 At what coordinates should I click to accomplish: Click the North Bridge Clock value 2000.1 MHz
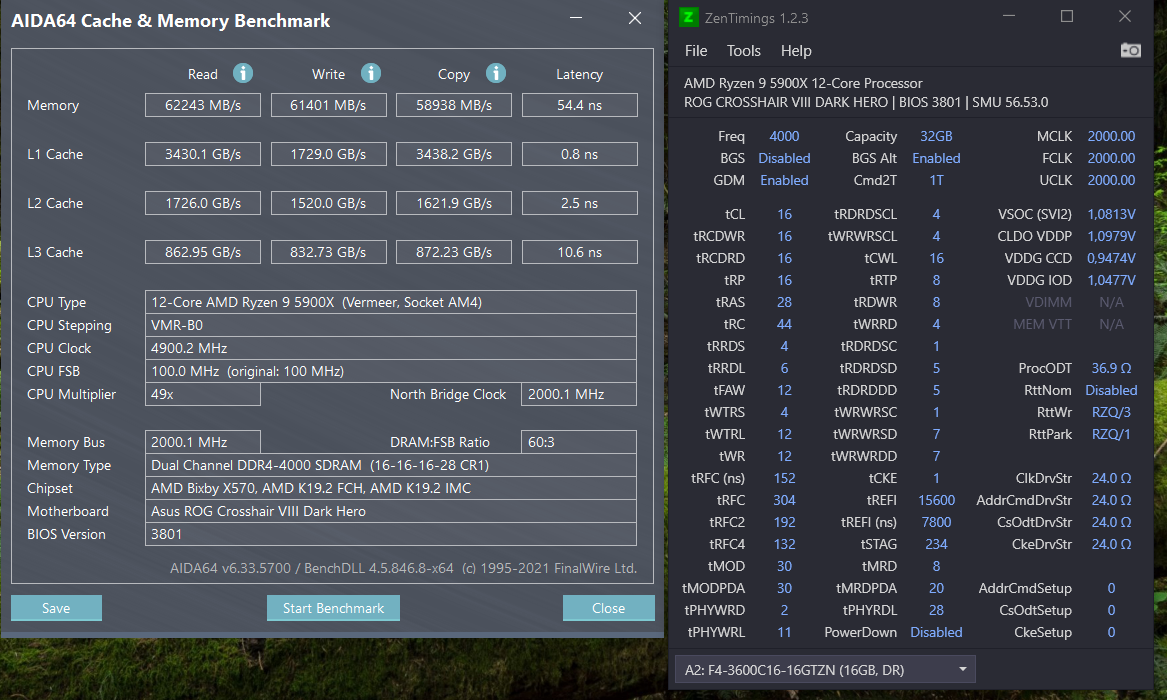point(579,394)
